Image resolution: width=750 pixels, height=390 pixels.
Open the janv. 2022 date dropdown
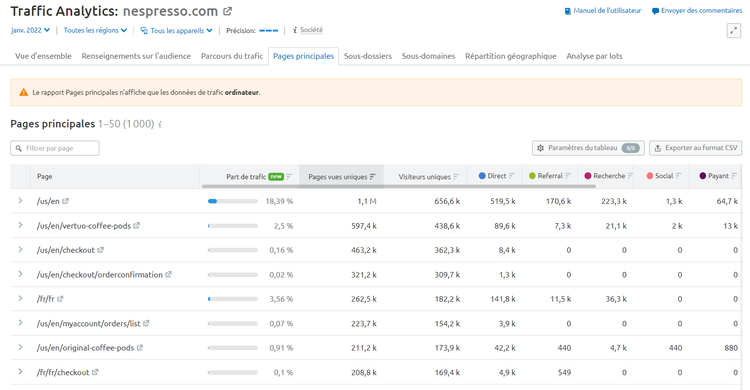(30, 30)
